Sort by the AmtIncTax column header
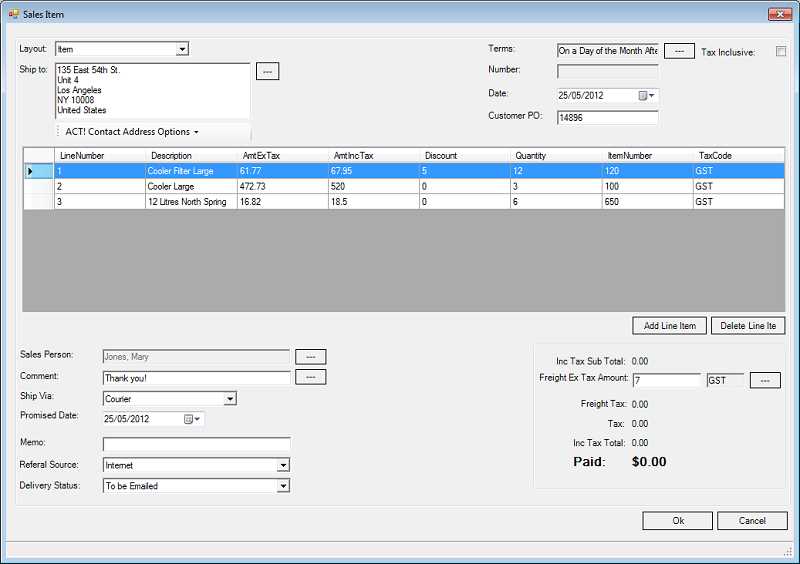 coord(373,156)
